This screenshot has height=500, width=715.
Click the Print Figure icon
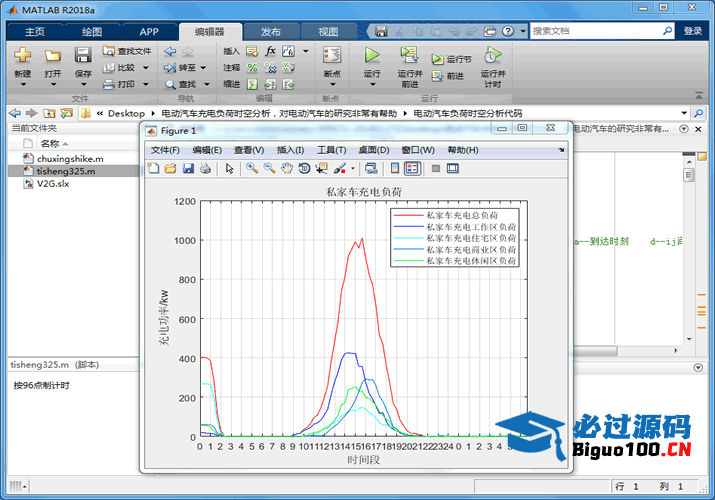tap(205, 169)
